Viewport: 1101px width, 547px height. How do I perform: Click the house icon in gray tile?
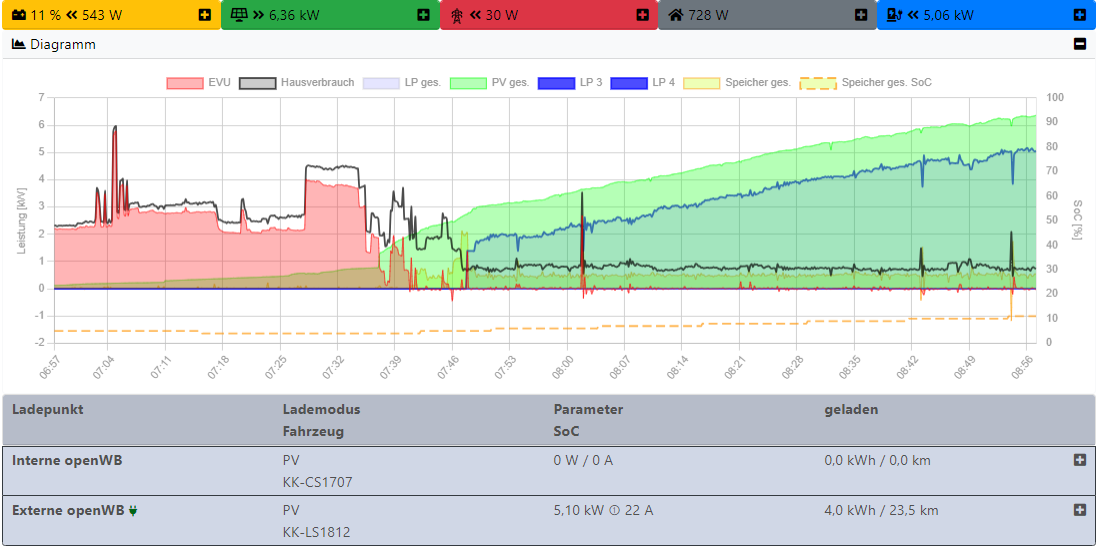(676, 15)
